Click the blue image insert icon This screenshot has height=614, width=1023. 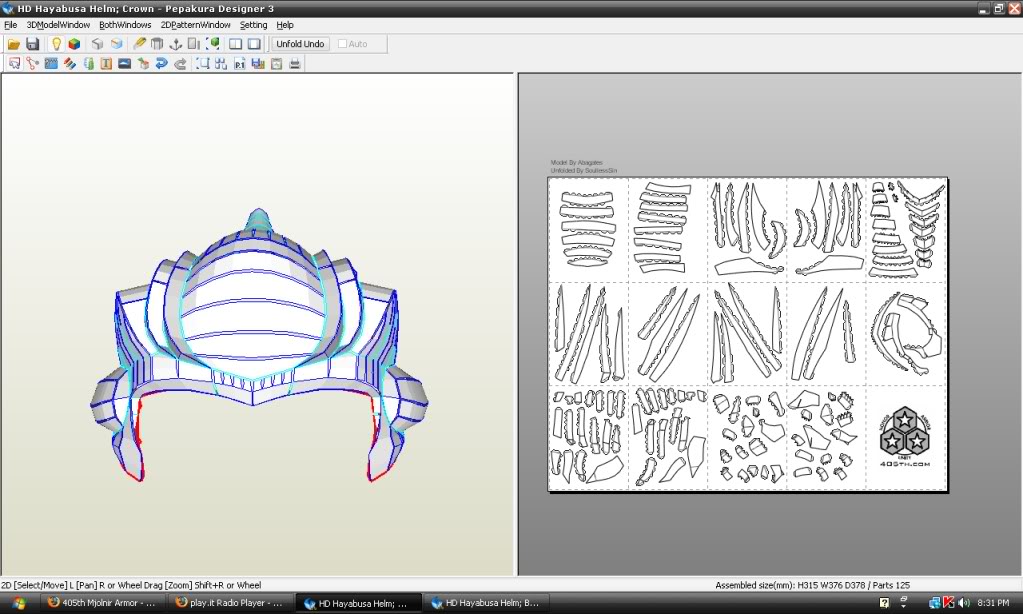125,63
